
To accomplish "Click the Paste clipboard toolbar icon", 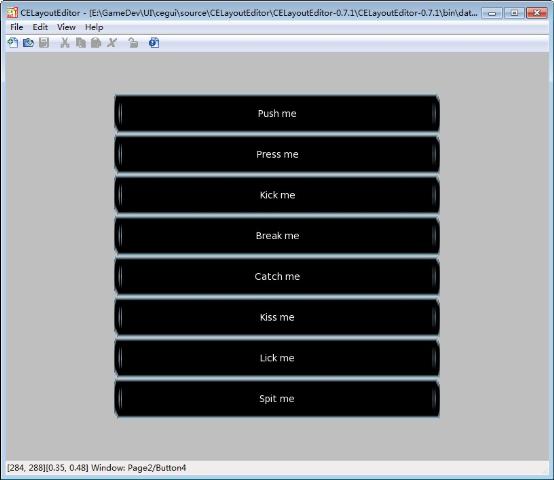I will 96,43.
